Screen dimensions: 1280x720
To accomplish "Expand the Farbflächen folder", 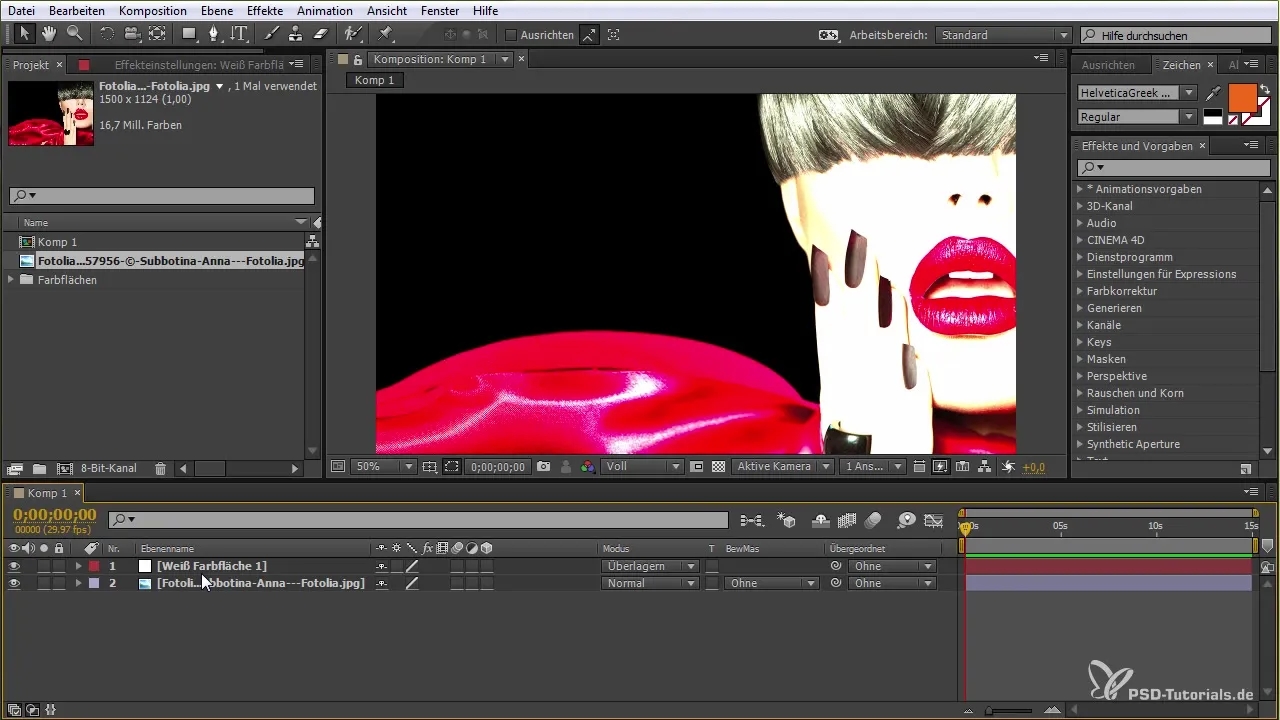I will click(11, 280).
